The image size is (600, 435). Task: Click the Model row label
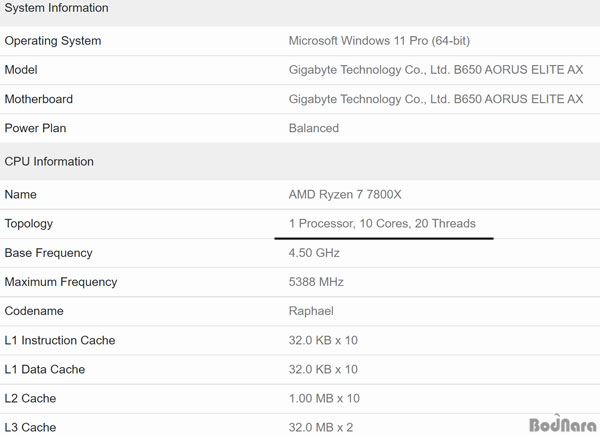point(21,70)
